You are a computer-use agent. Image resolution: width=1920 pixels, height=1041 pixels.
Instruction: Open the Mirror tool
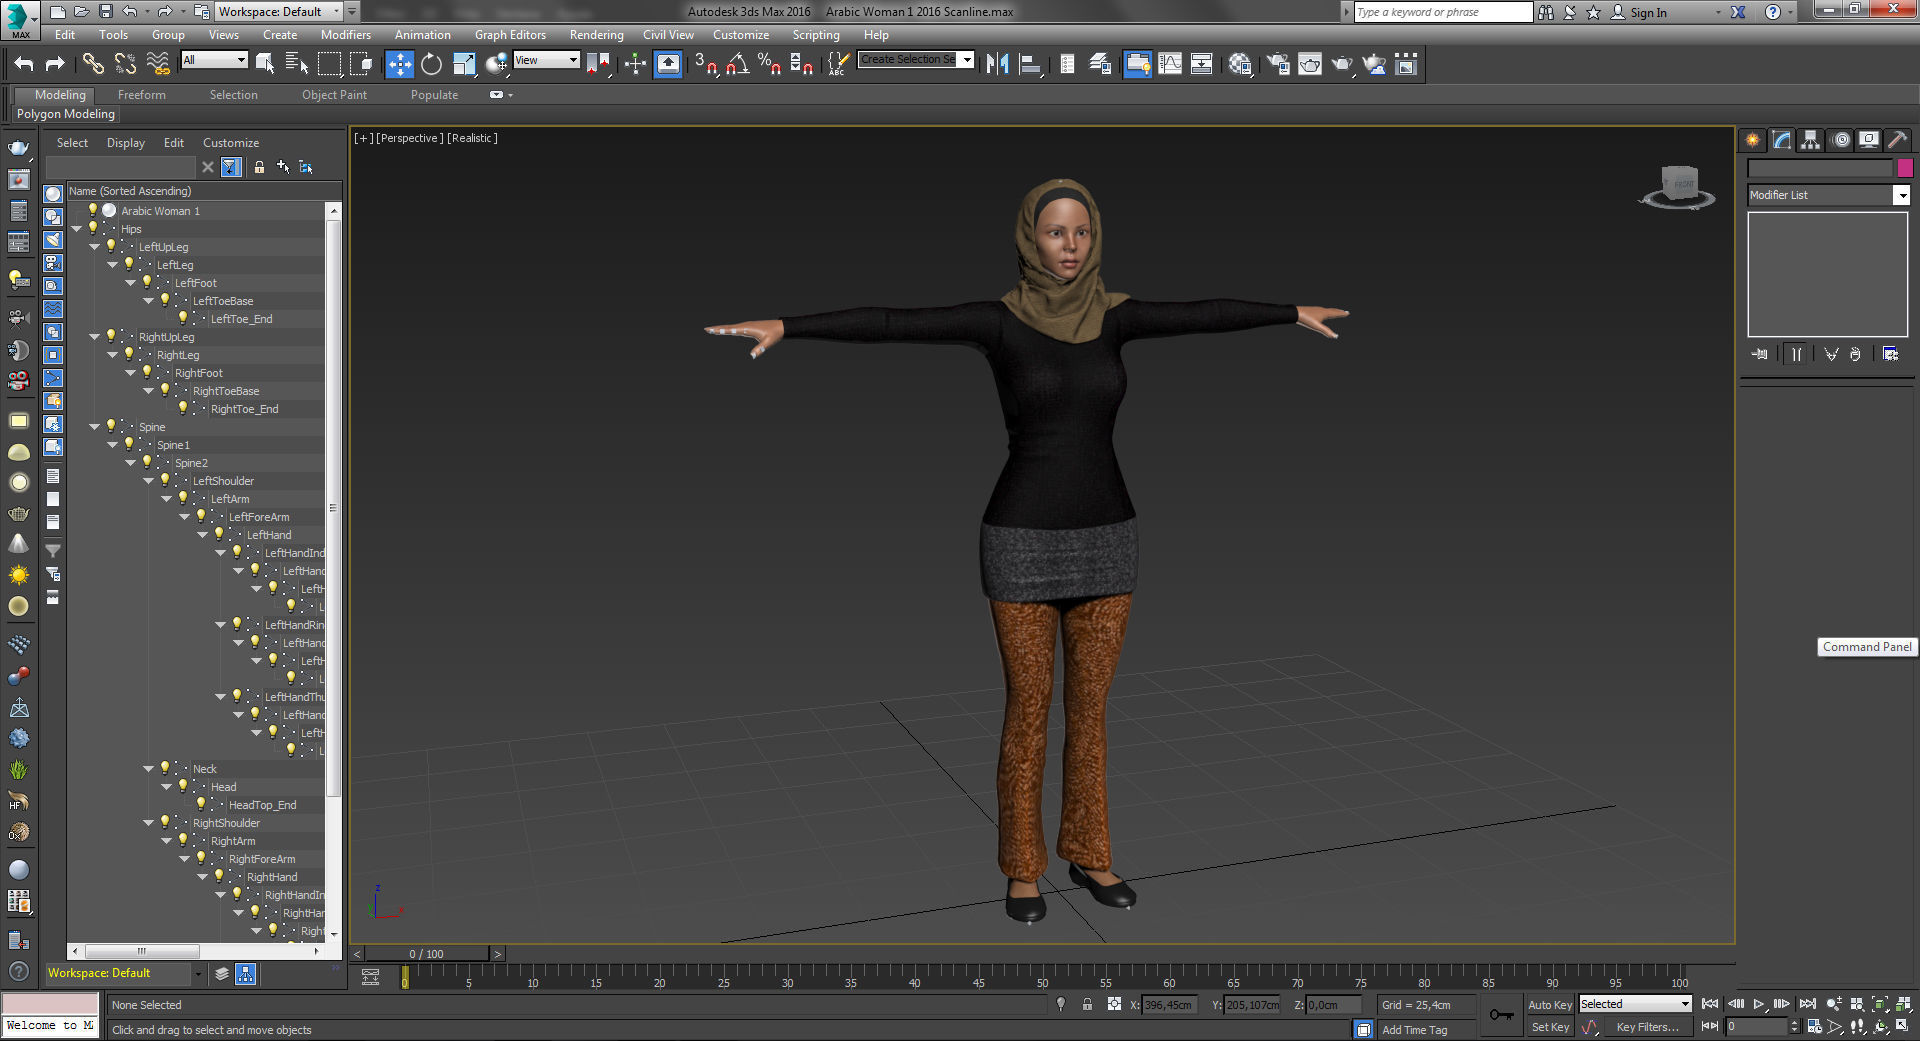tap(997, 64)
